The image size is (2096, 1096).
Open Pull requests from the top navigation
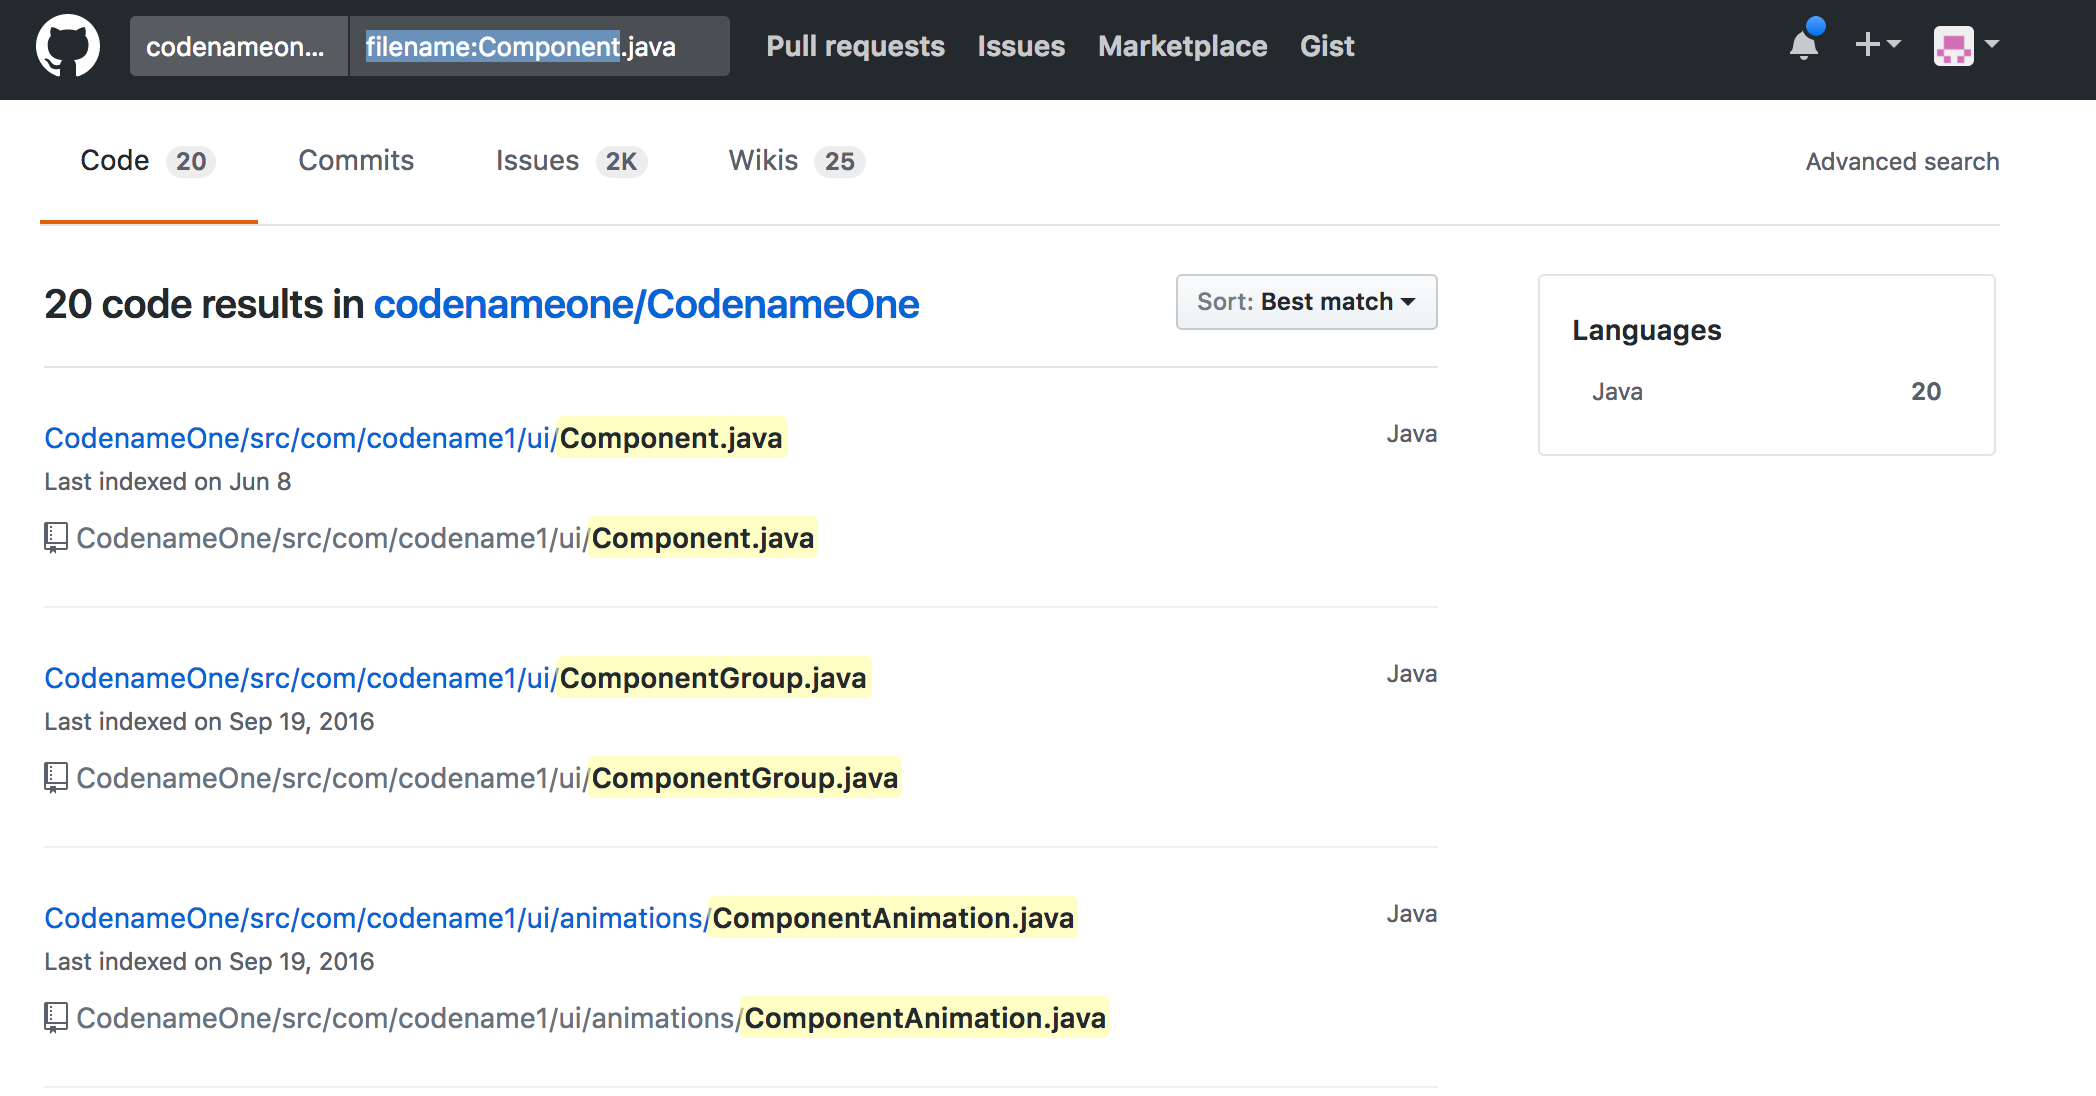(x=855, y=46)
